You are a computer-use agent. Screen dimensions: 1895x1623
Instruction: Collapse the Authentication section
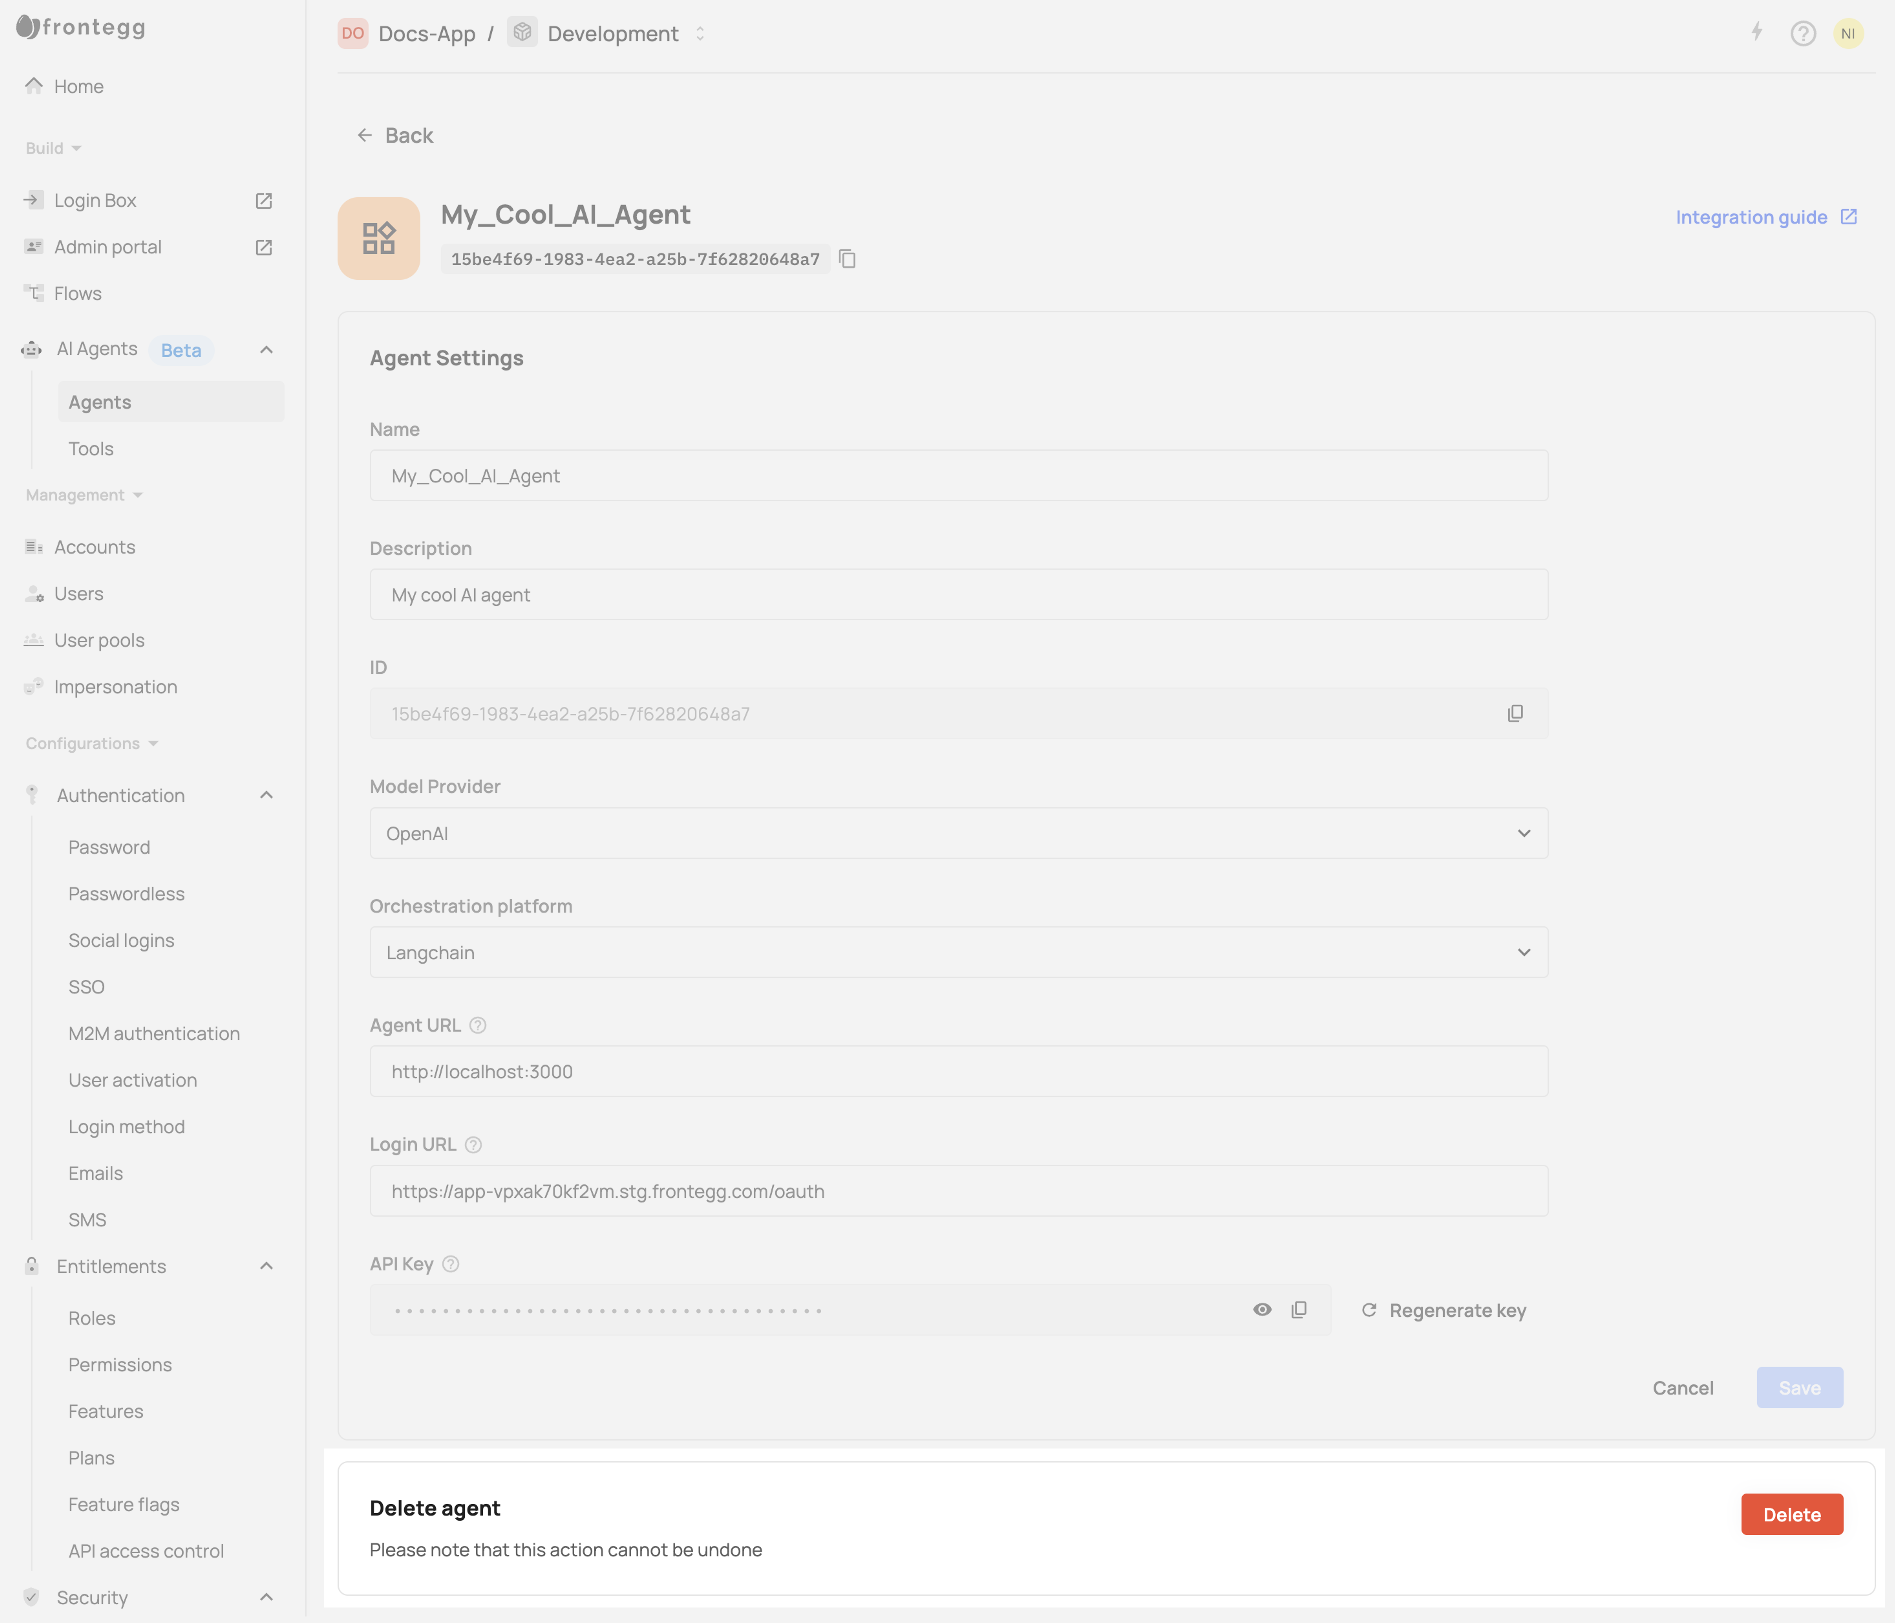point(267,795)
